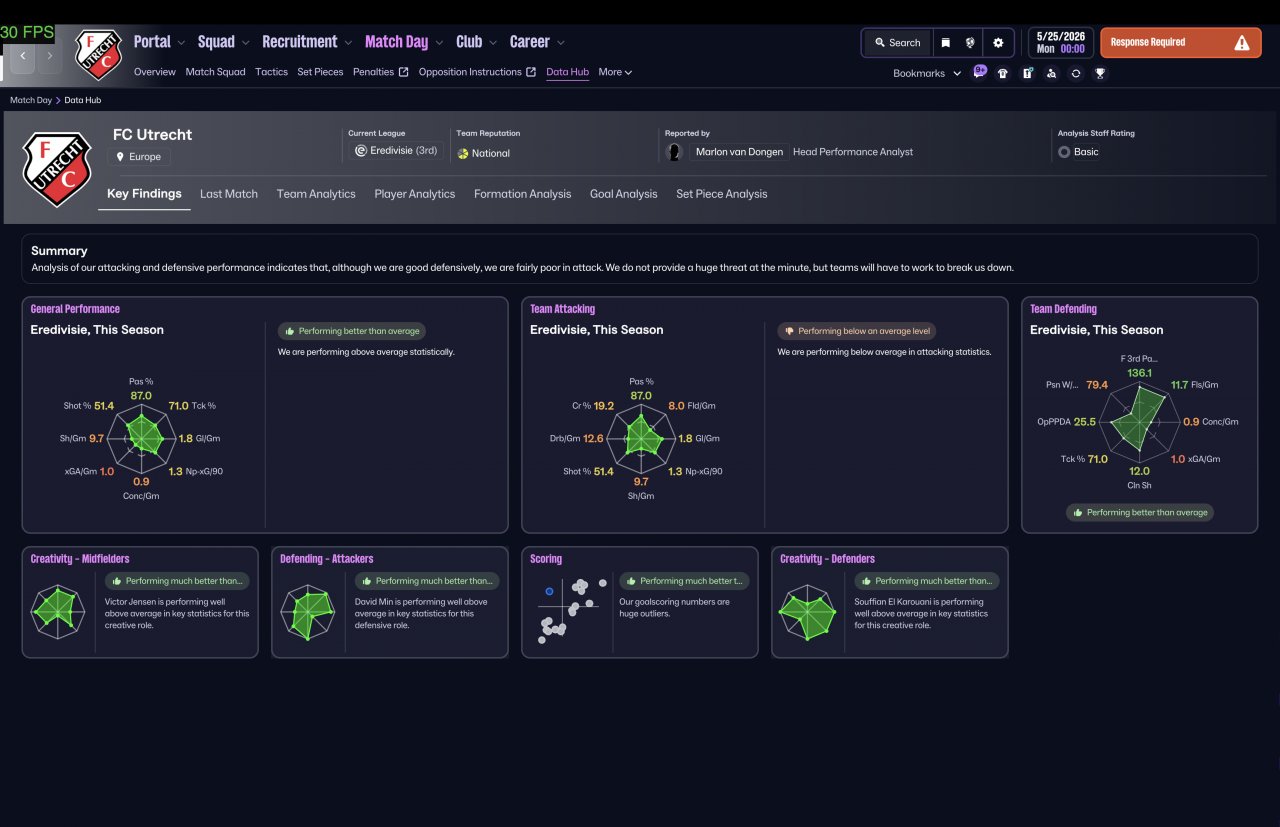Click the Team Defending radar chart
Viewport: 1280px width, 827px height.
(1140, 422)
